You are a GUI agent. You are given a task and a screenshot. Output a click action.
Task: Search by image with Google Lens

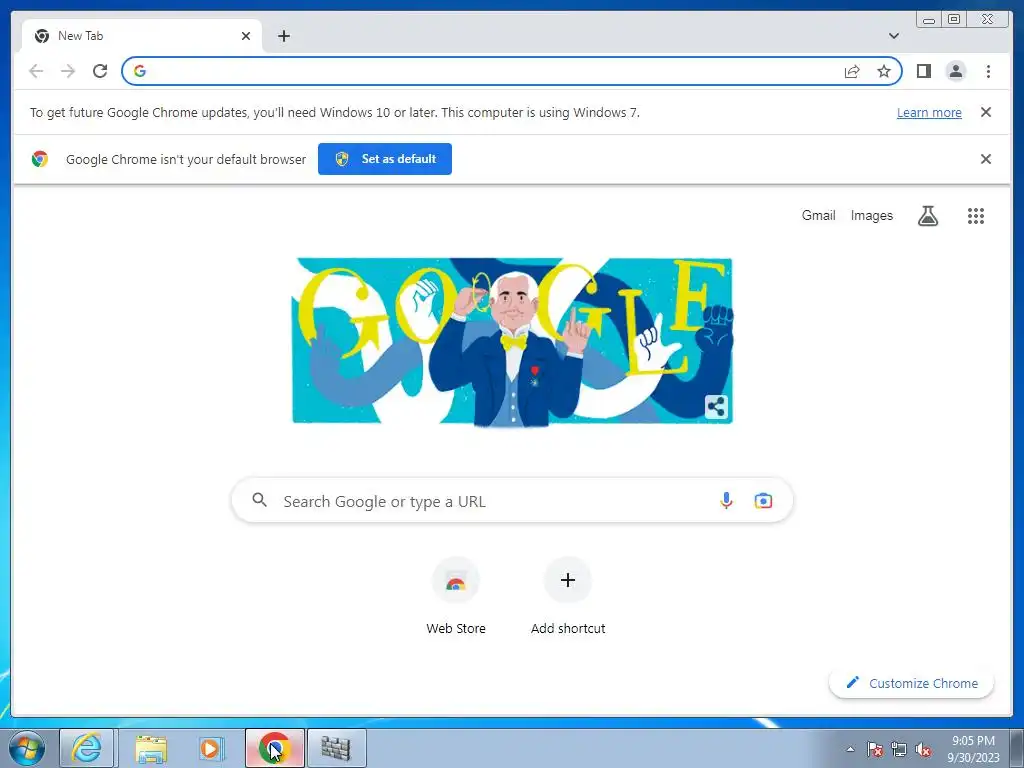763,501
